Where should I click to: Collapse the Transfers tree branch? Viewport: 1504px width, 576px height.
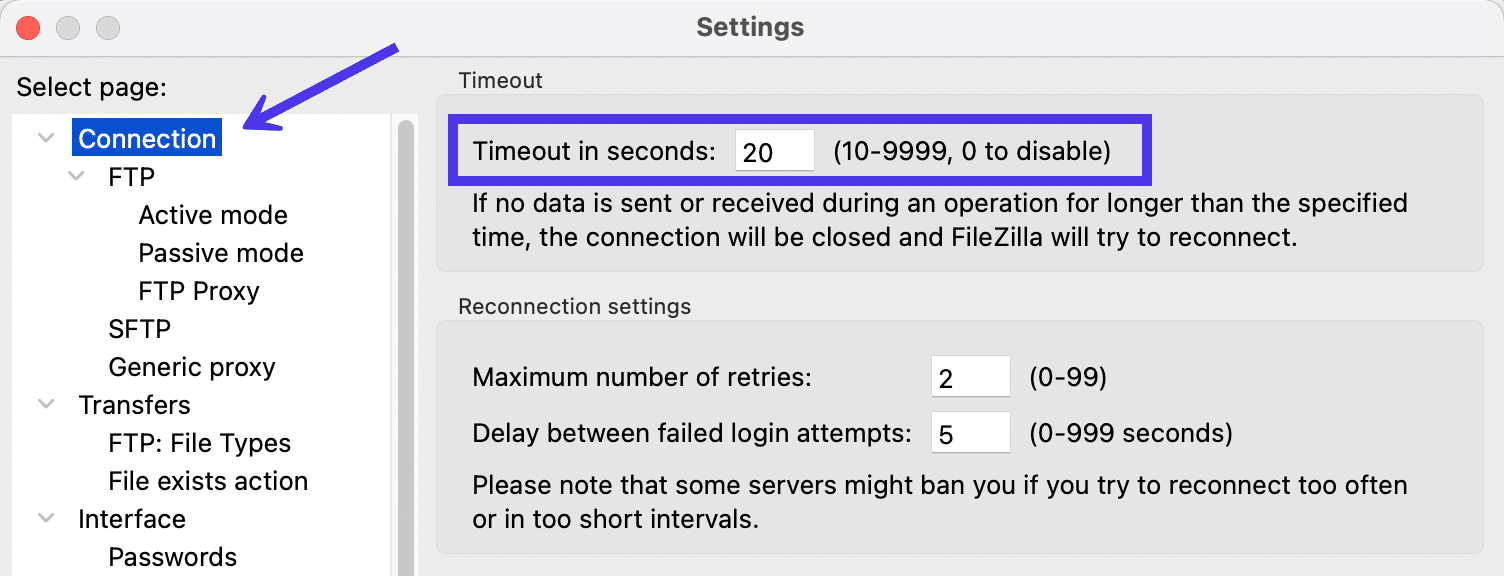click(x=45, y=404)
